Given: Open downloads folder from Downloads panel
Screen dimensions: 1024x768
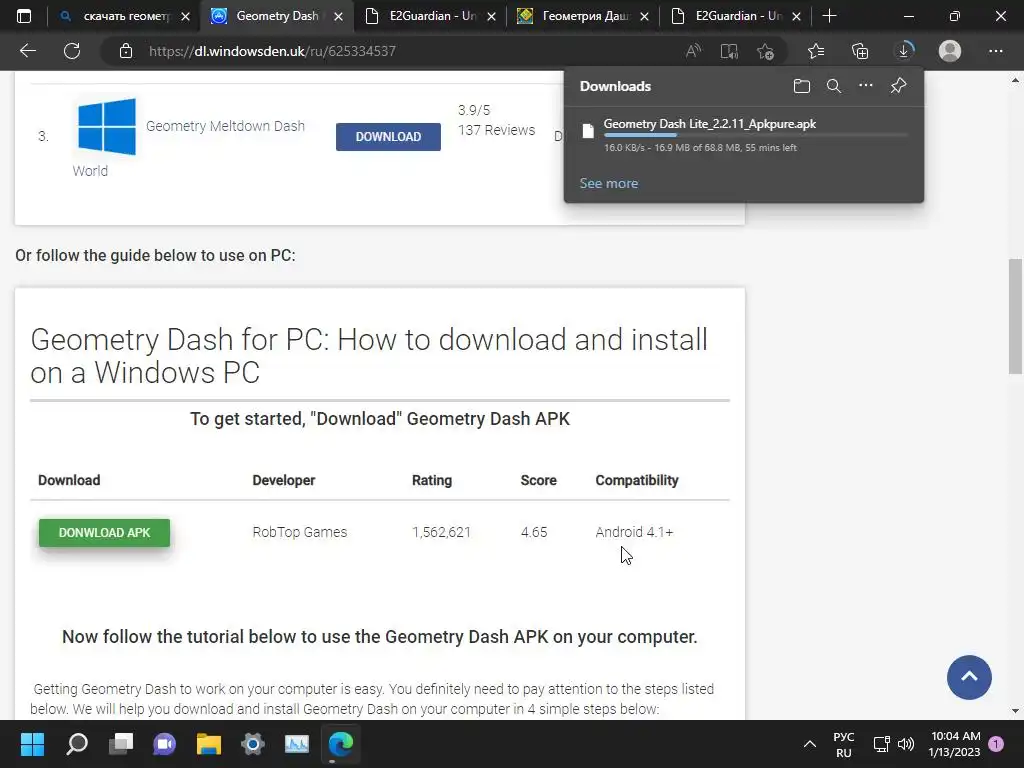Looking at the screenshot, I should click(801, 86).
